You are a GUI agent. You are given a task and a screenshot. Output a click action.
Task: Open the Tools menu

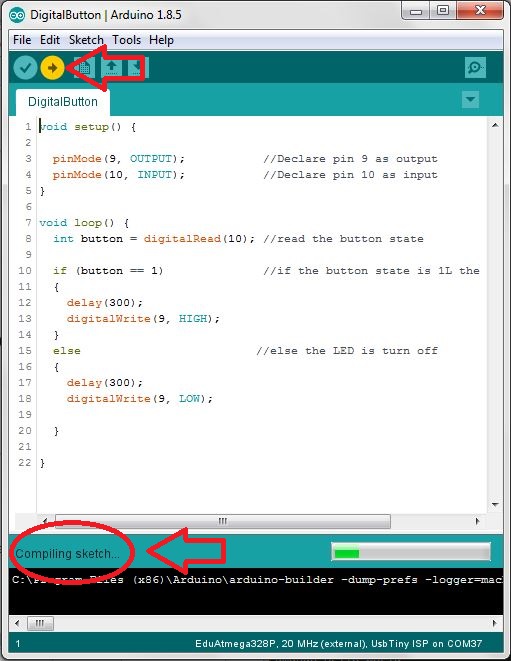(x=126, y=40)
